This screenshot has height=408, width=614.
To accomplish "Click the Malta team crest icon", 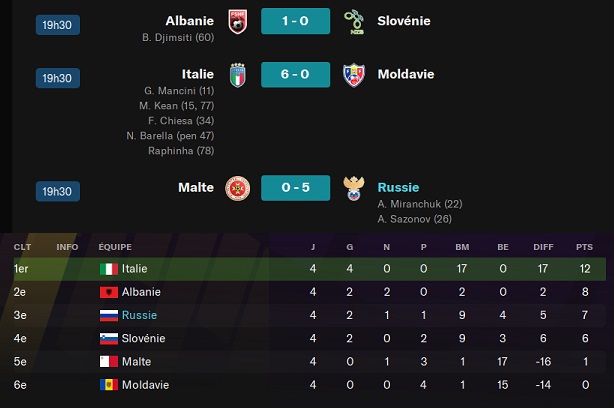I will click(x=237, y=188).
